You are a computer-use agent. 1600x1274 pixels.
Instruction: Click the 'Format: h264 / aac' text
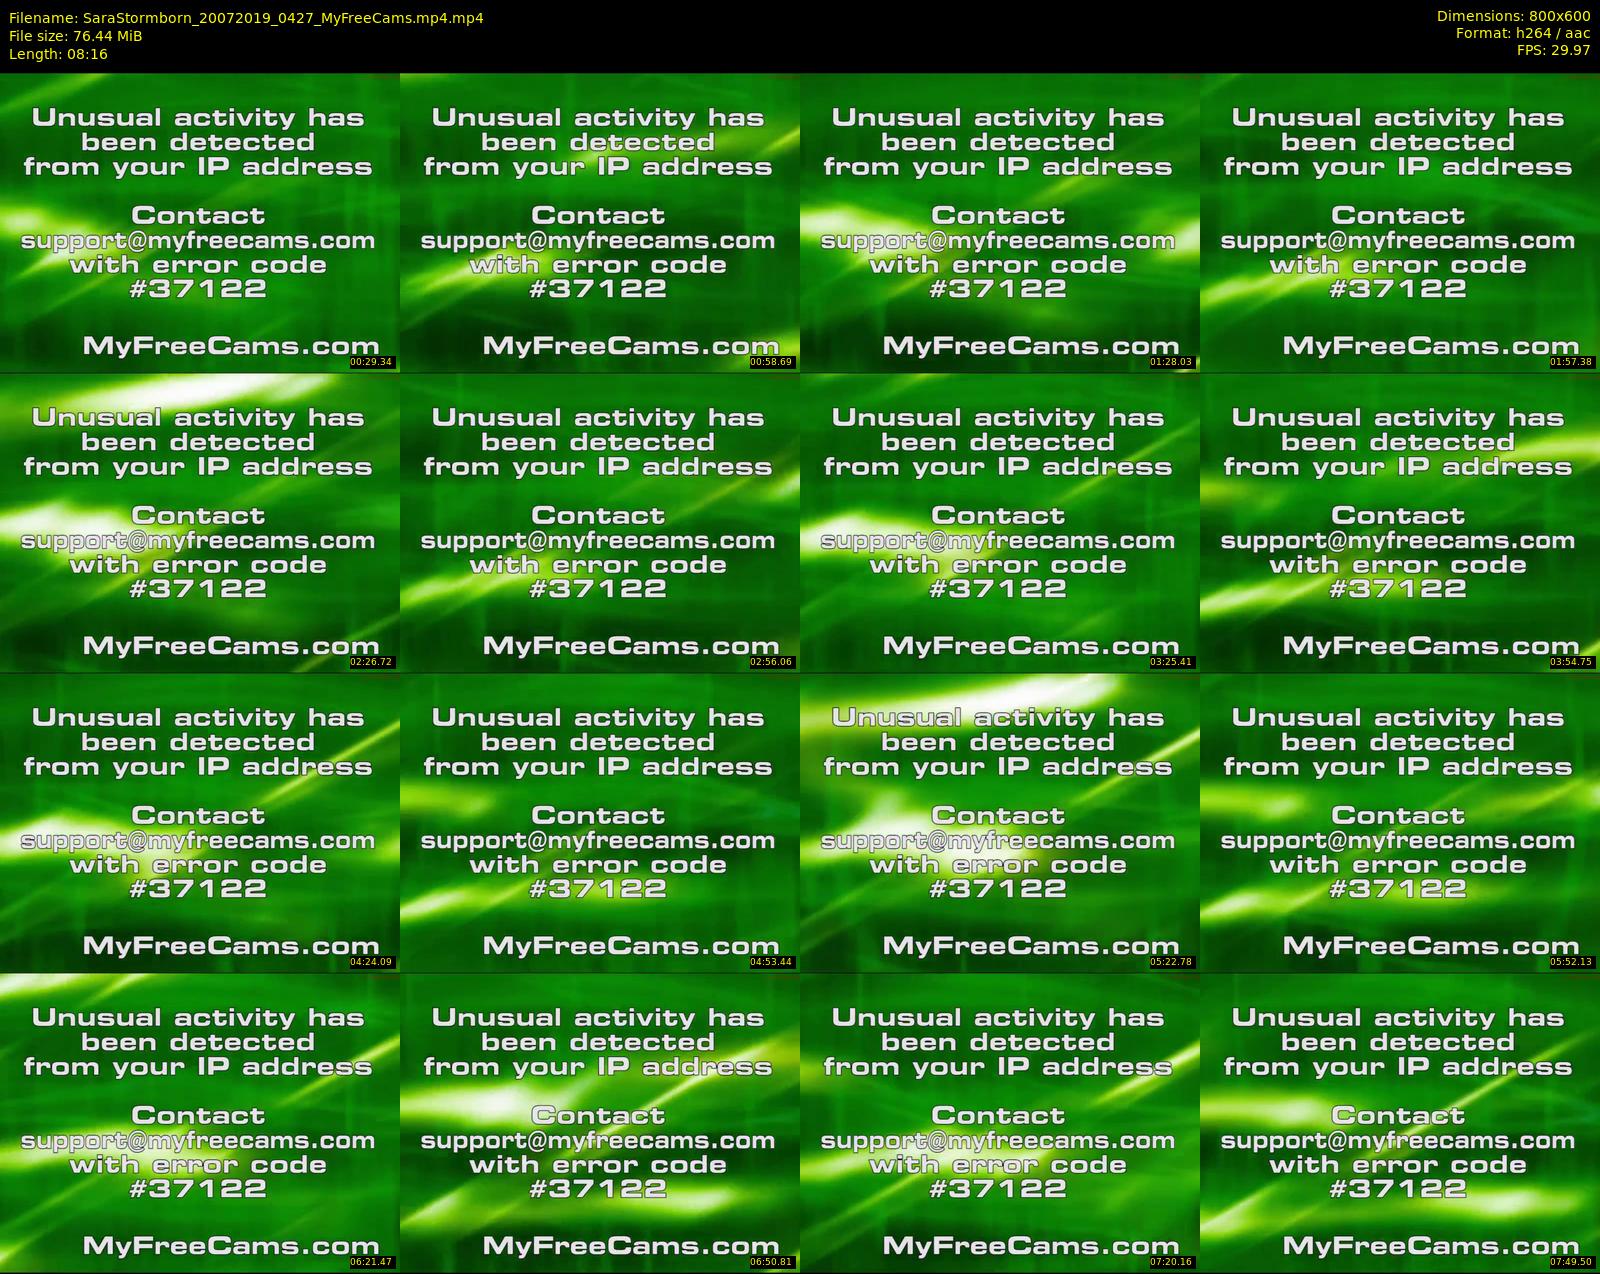pos(1523,33)
